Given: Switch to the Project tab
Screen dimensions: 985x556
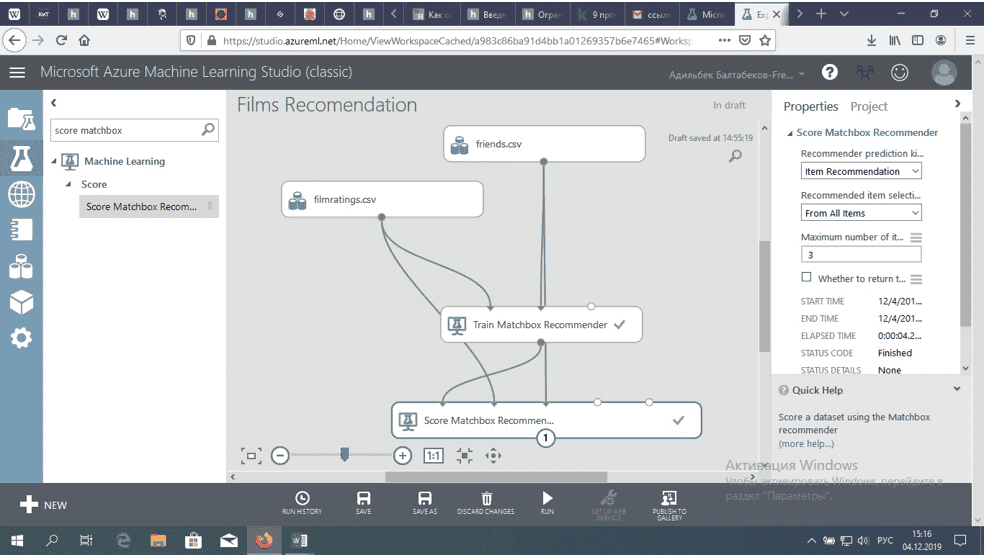Looking at the screenshot, I should click(869, 106).
